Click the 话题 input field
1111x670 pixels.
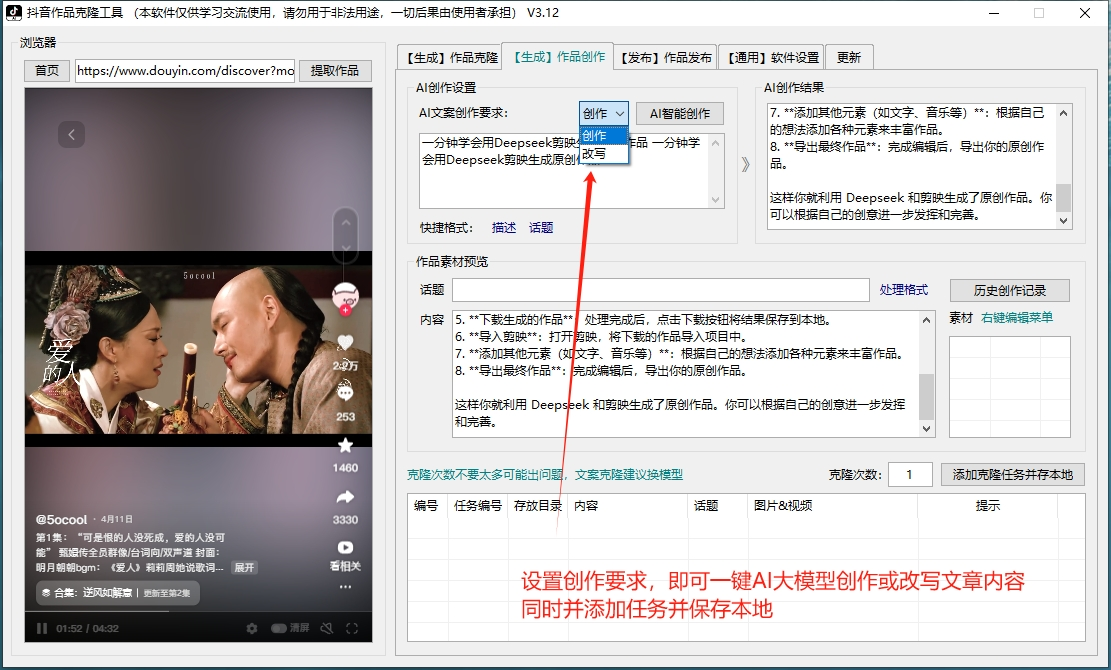[x=660, y=290]
